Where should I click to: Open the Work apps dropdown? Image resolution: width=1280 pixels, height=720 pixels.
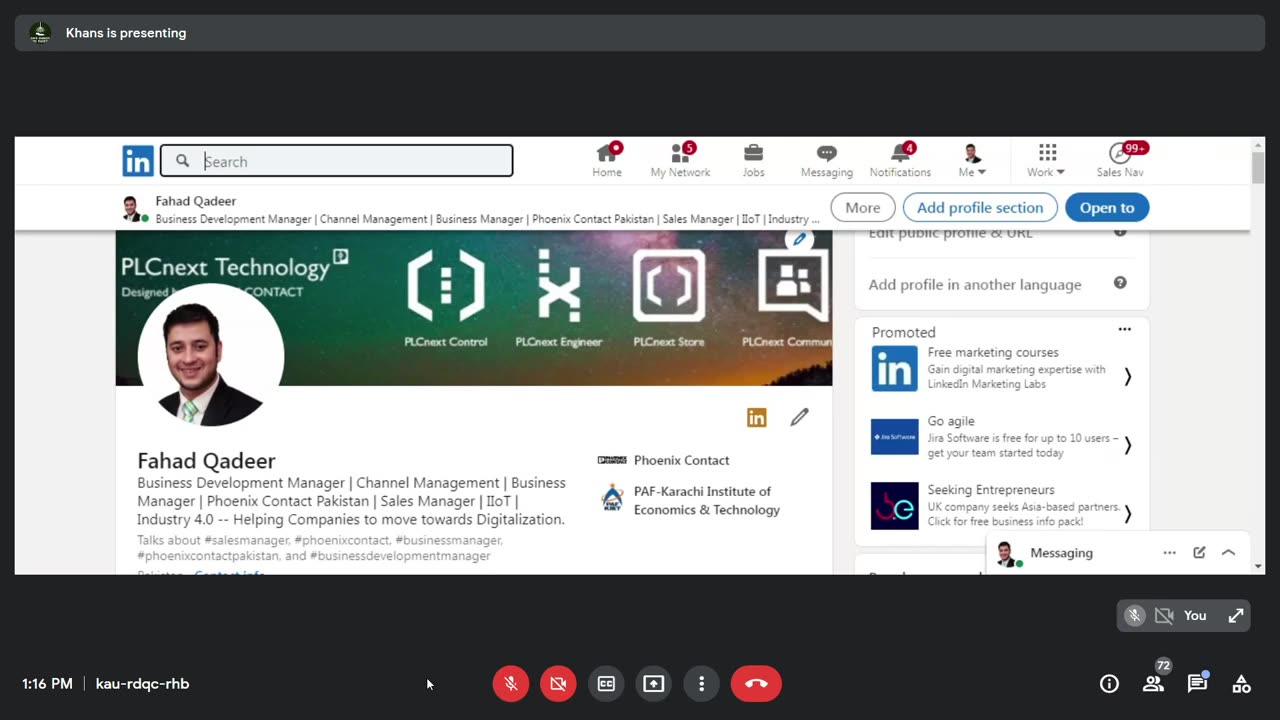coord(1046,160)
